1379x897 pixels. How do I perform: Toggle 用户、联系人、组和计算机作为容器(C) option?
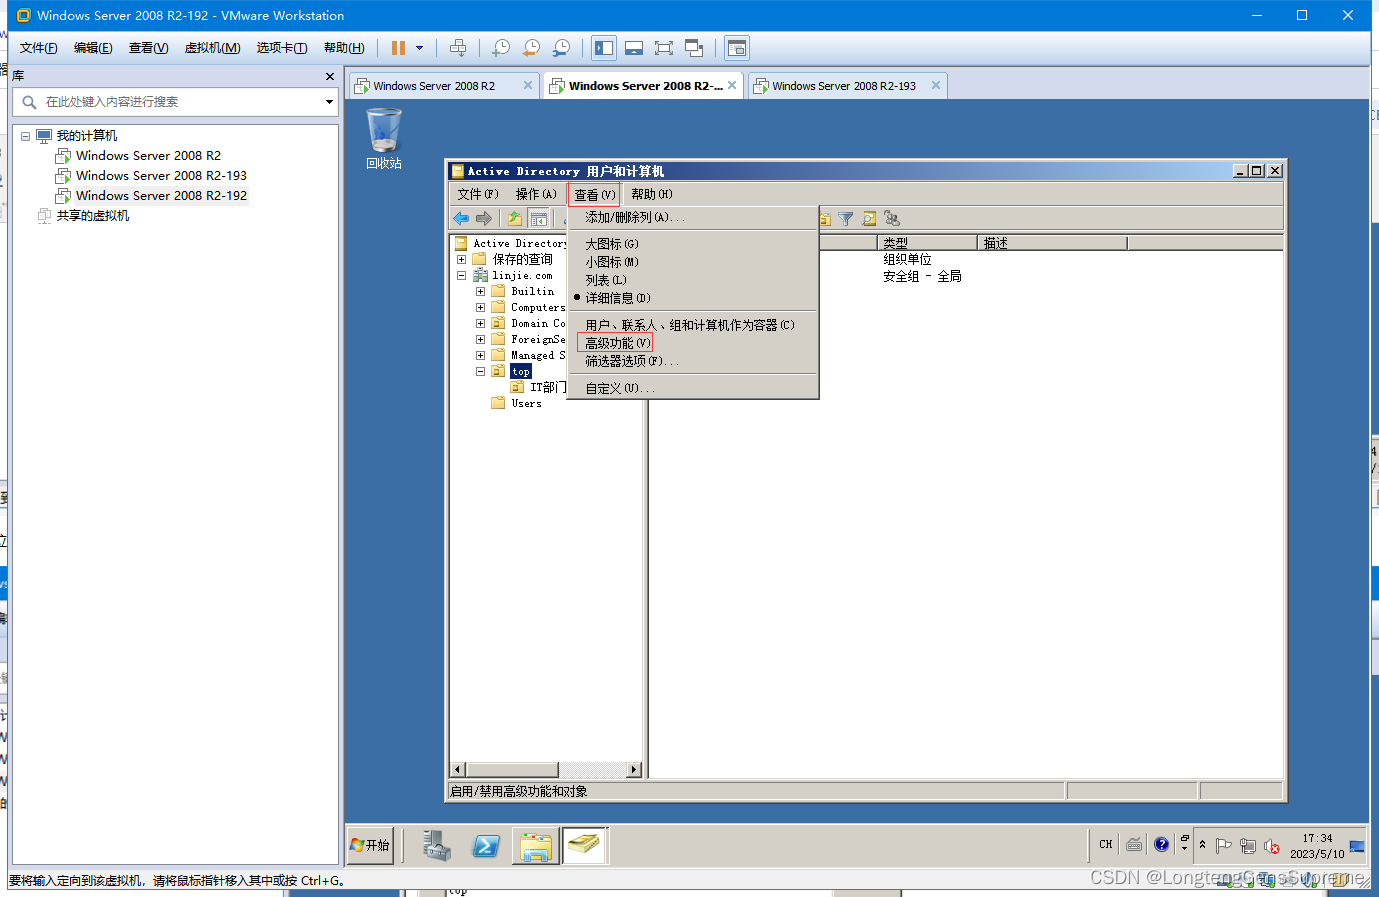pos(693,325)
